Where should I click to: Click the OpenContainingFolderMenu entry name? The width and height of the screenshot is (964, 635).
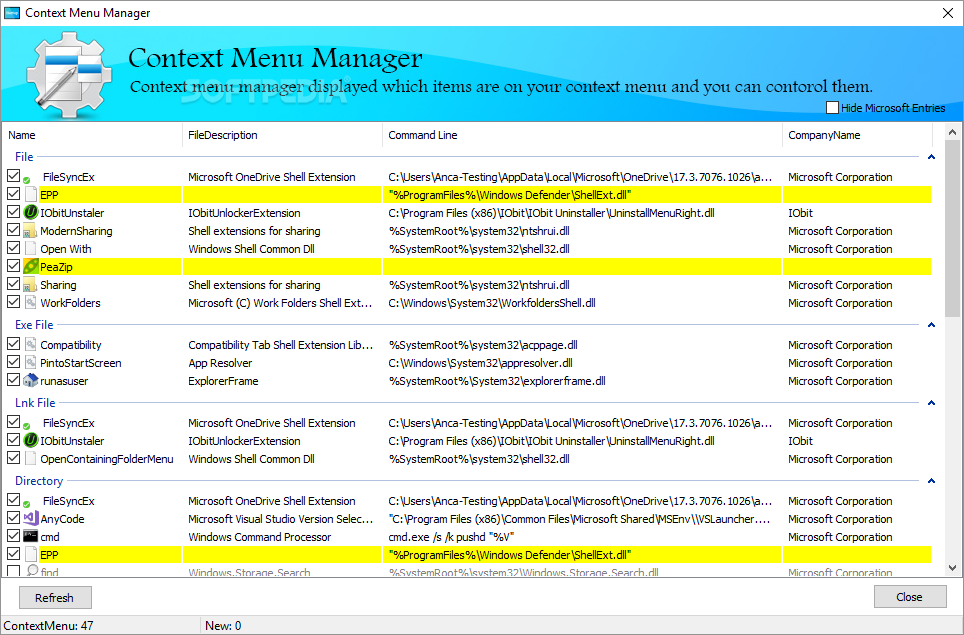pos(107,459)
